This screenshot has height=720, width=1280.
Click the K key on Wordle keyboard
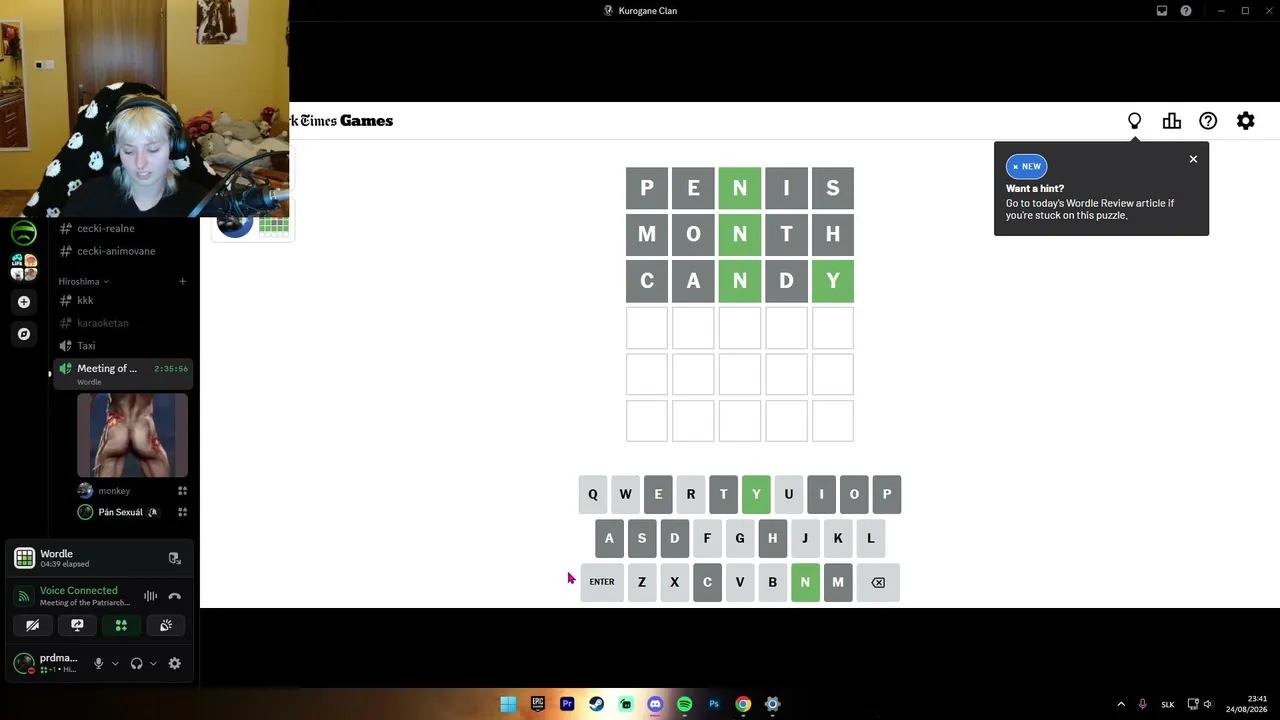pyautogui.click(x=838, y=538)
